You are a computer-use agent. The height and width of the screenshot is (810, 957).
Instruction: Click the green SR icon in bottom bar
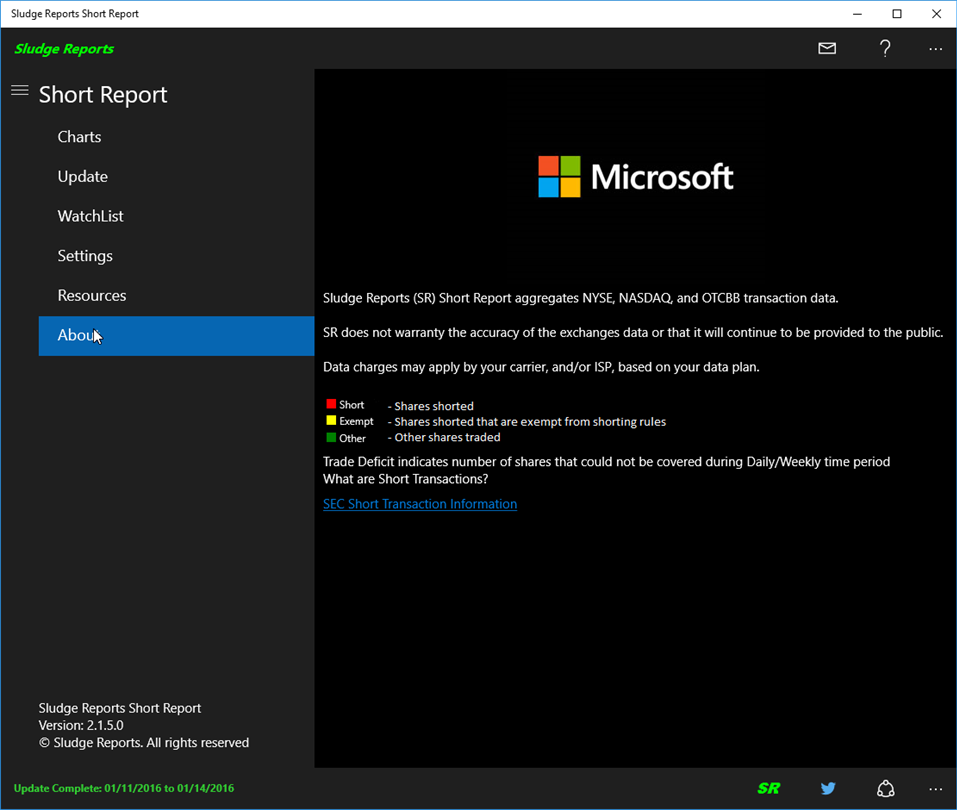(x=768, y=788)
